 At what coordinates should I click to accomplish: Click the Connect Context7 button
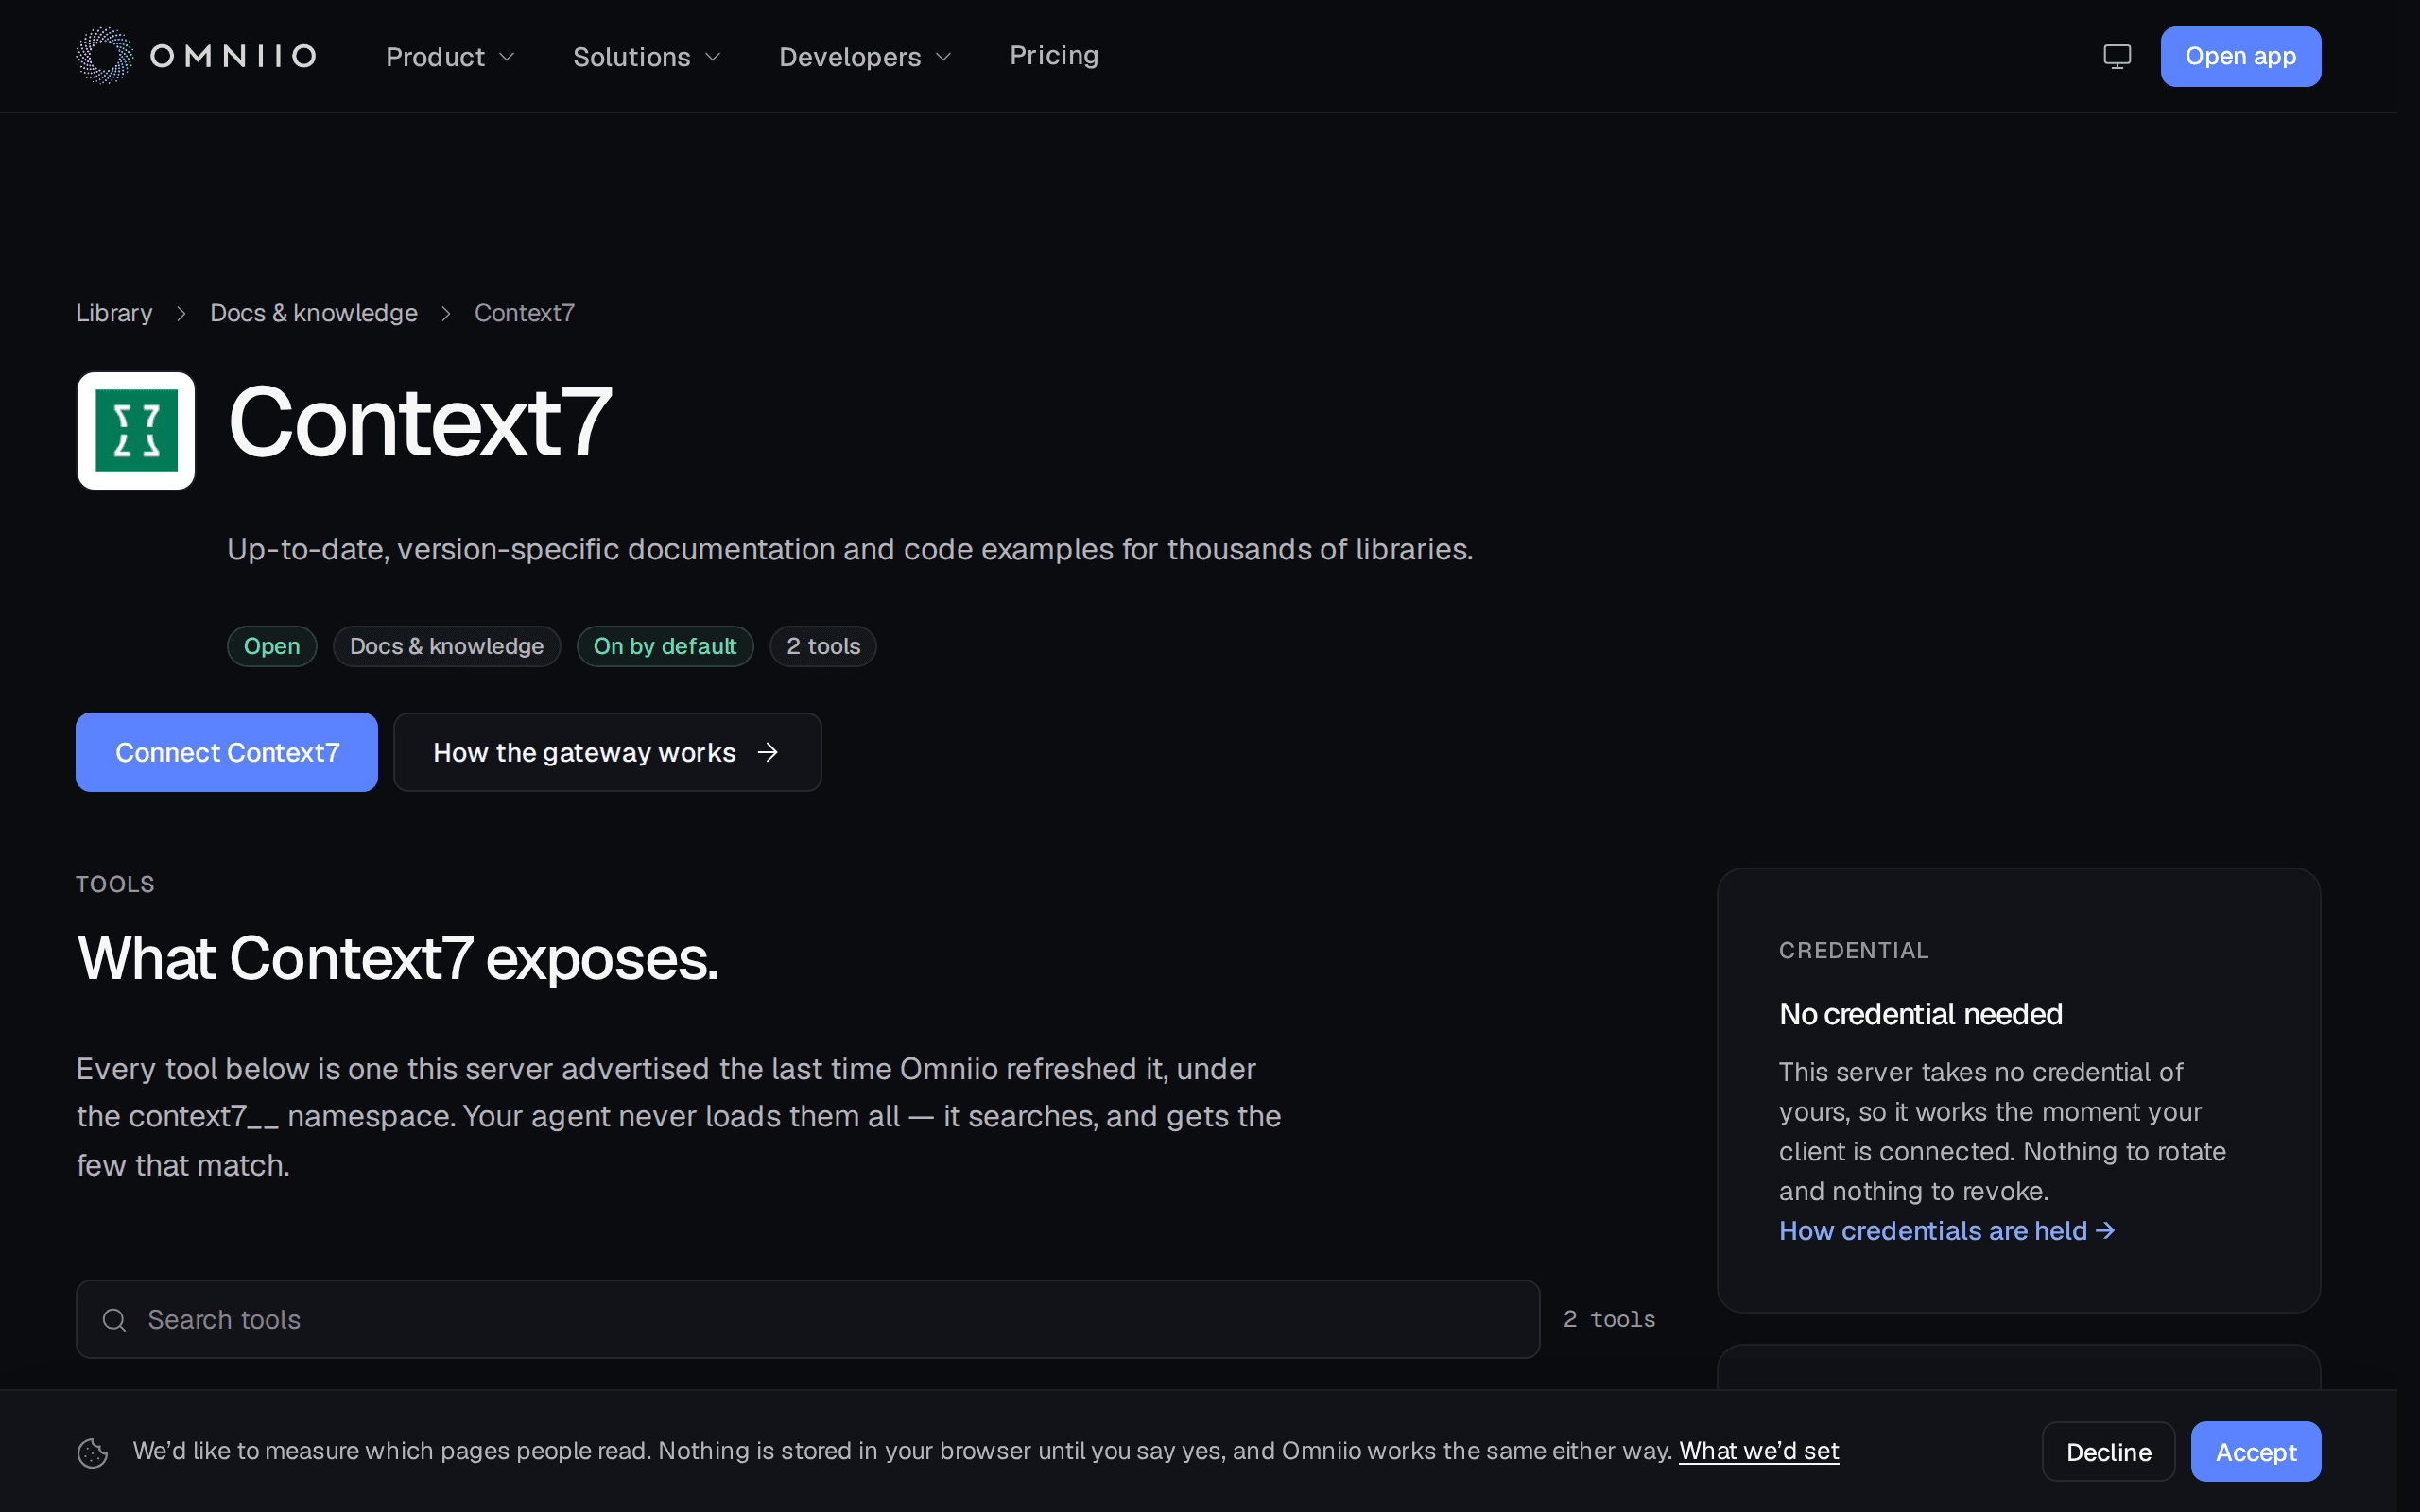point(227,752)
